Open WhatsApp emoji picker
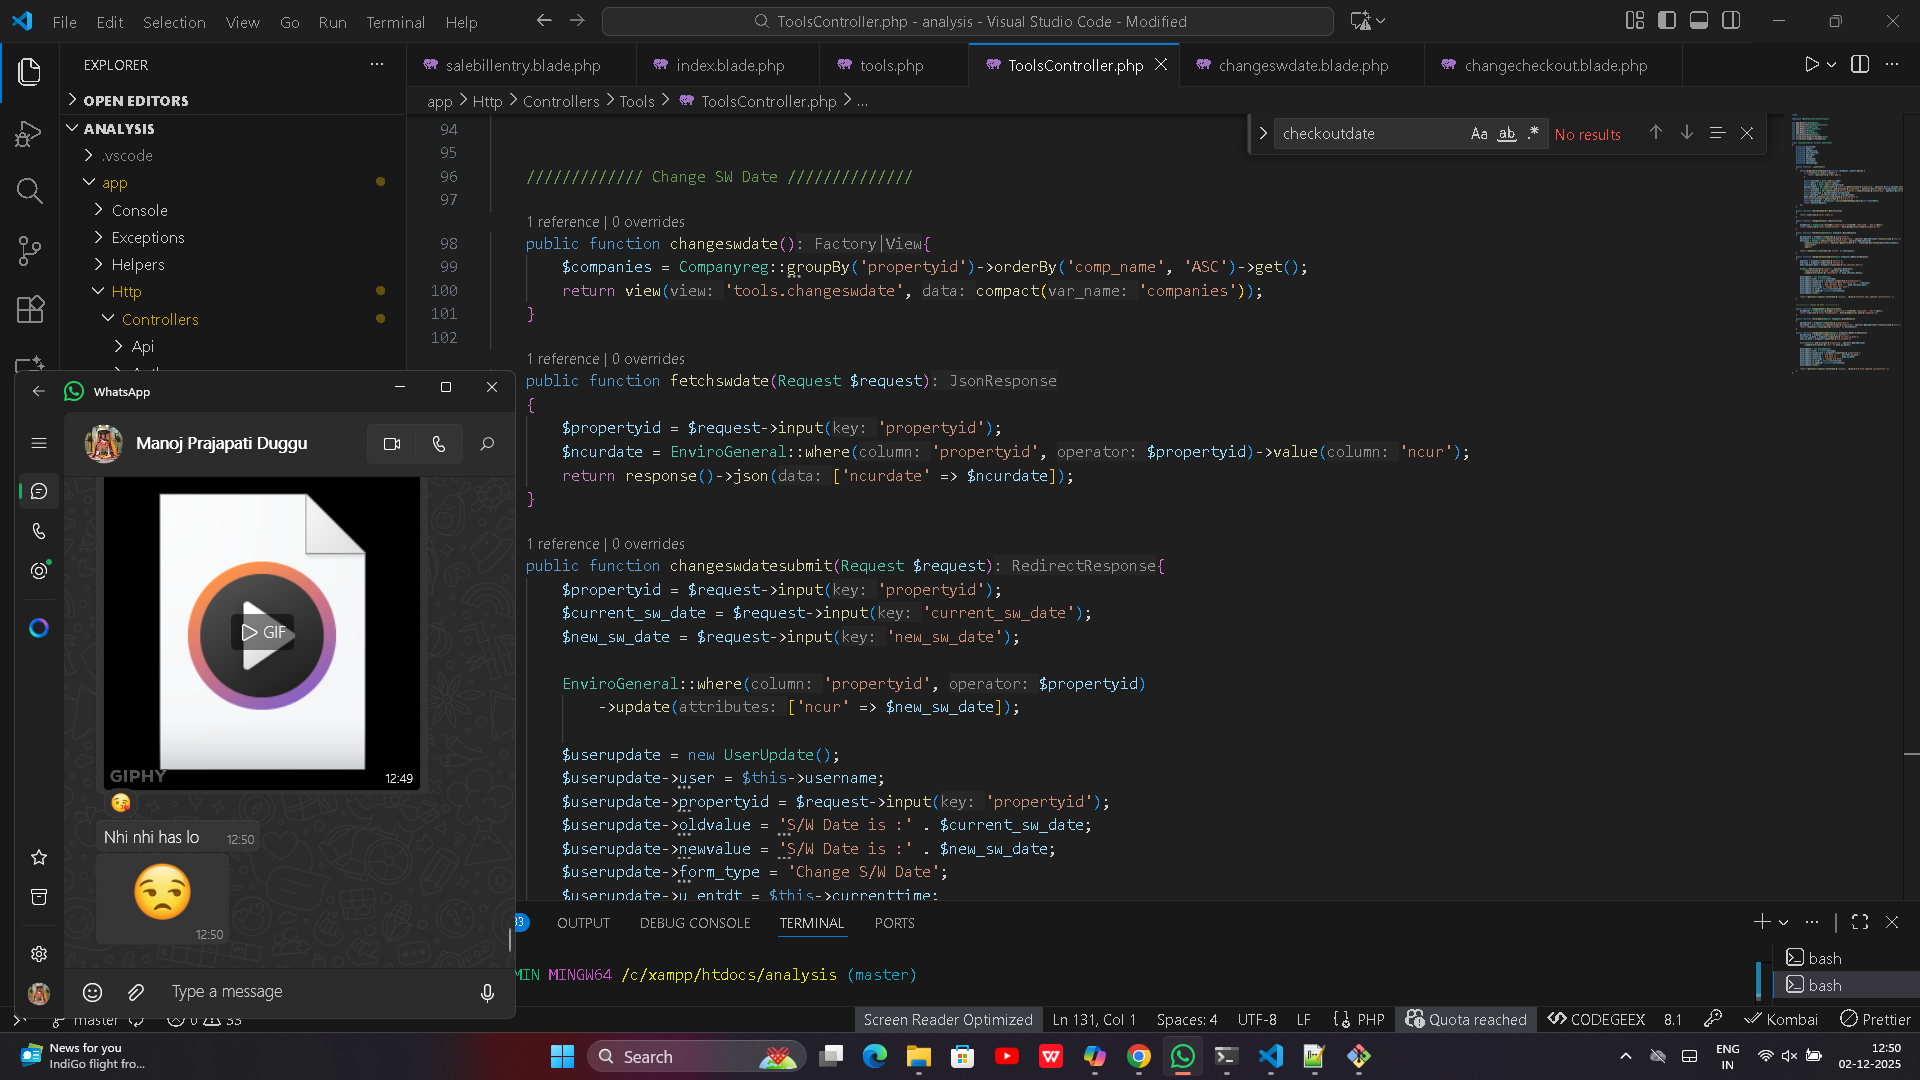The width and height of the screenshot is (1920, 1080). tap(92, 992)
